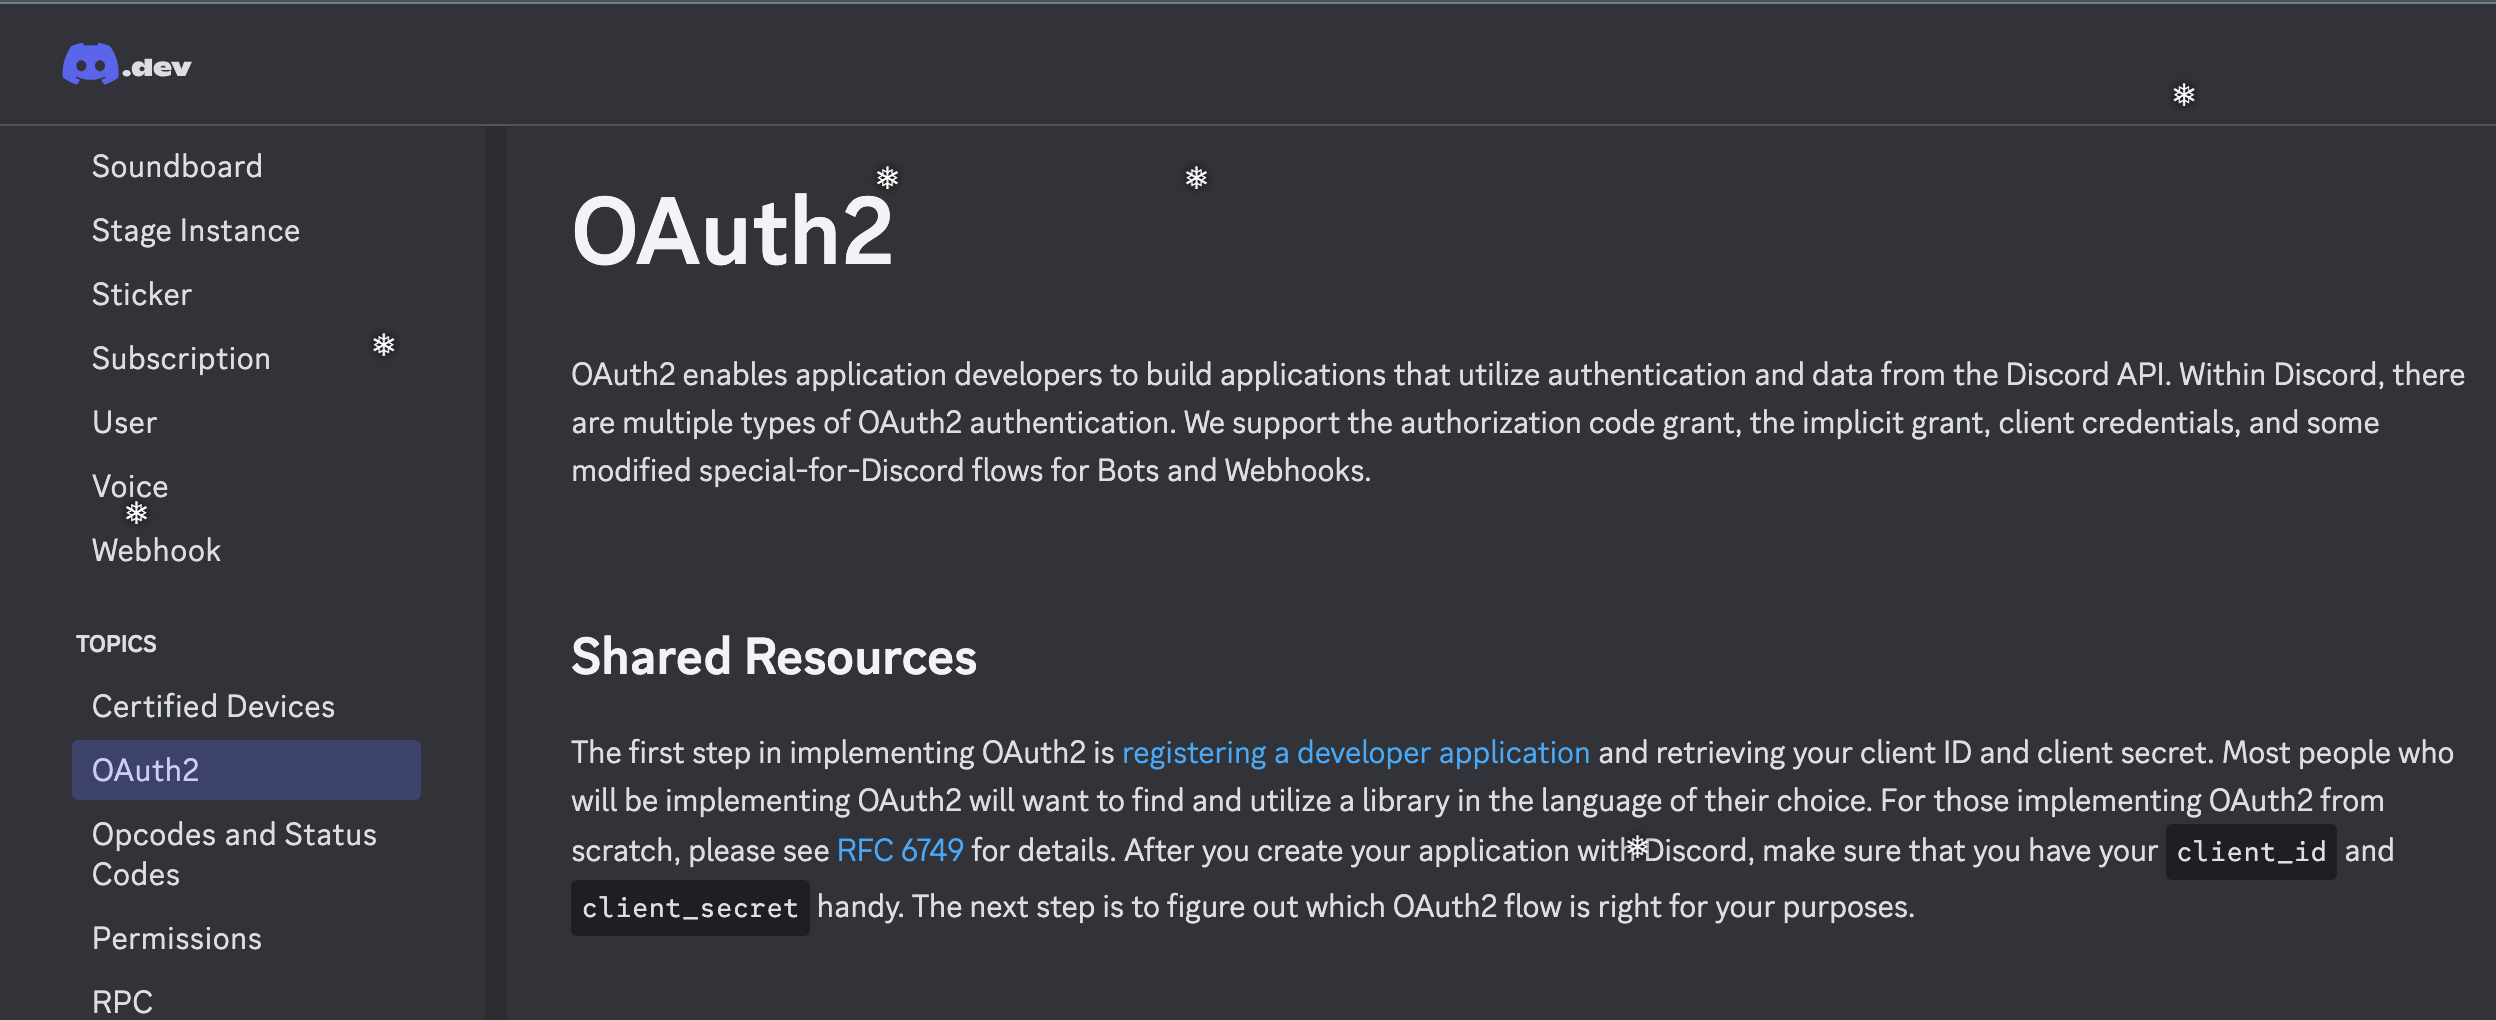Viewport: 2496px width, 1020px height.
Task: Click the client_secret inline code text
Action: coord(690,908)
